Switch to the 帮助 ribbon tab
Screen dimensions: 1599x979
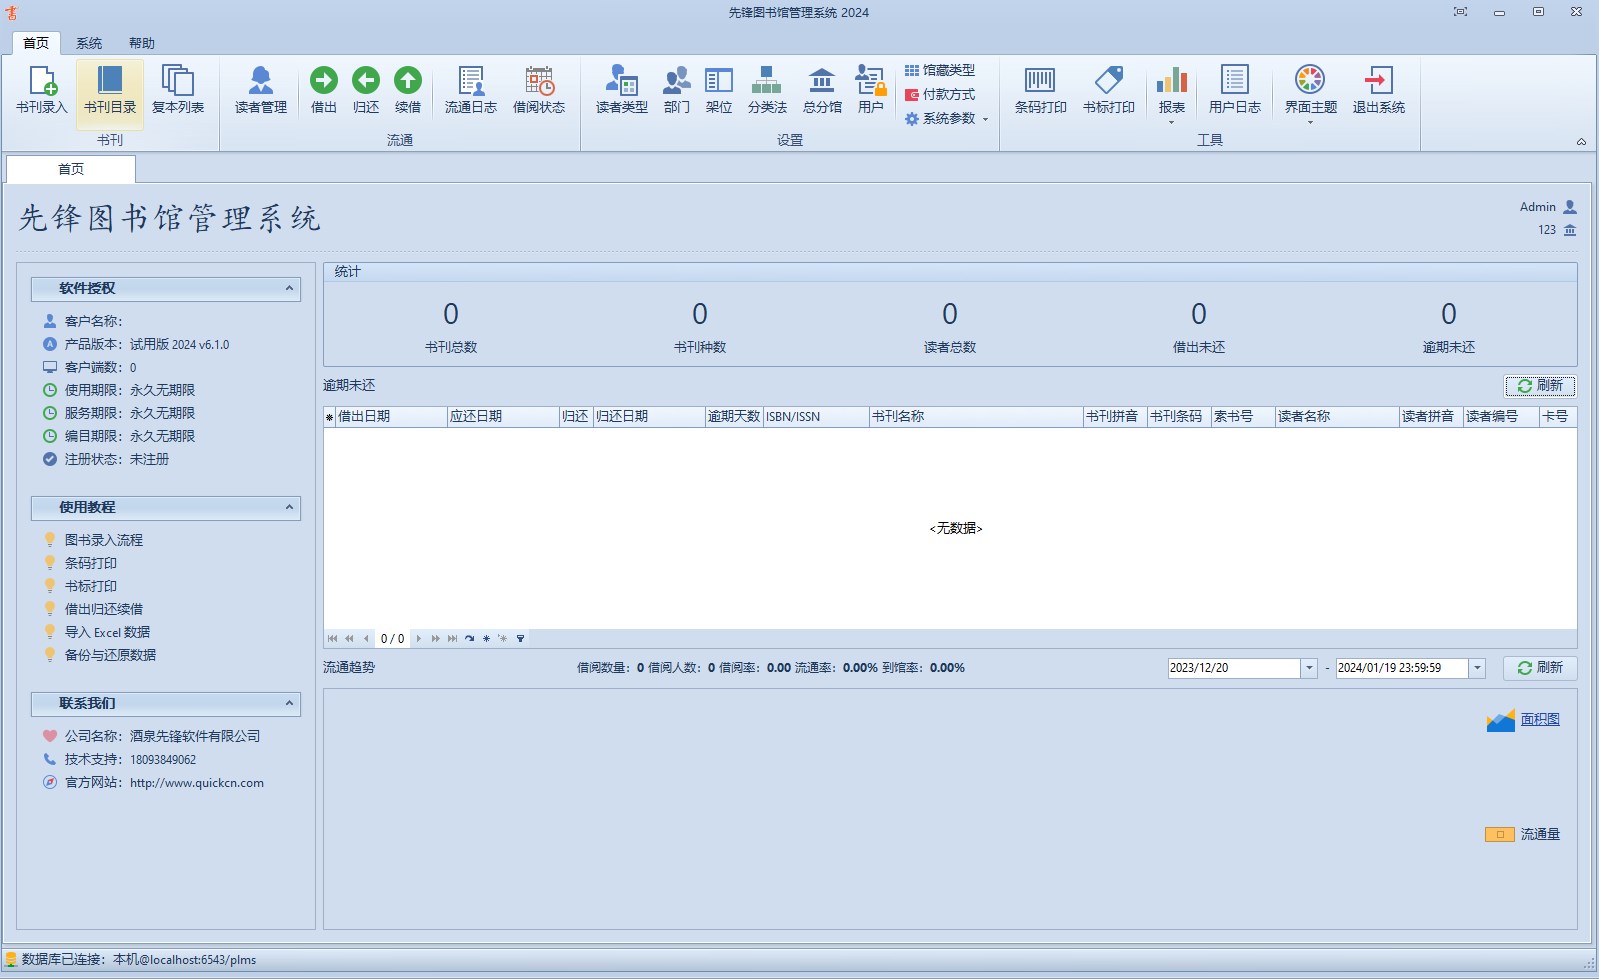142,43
